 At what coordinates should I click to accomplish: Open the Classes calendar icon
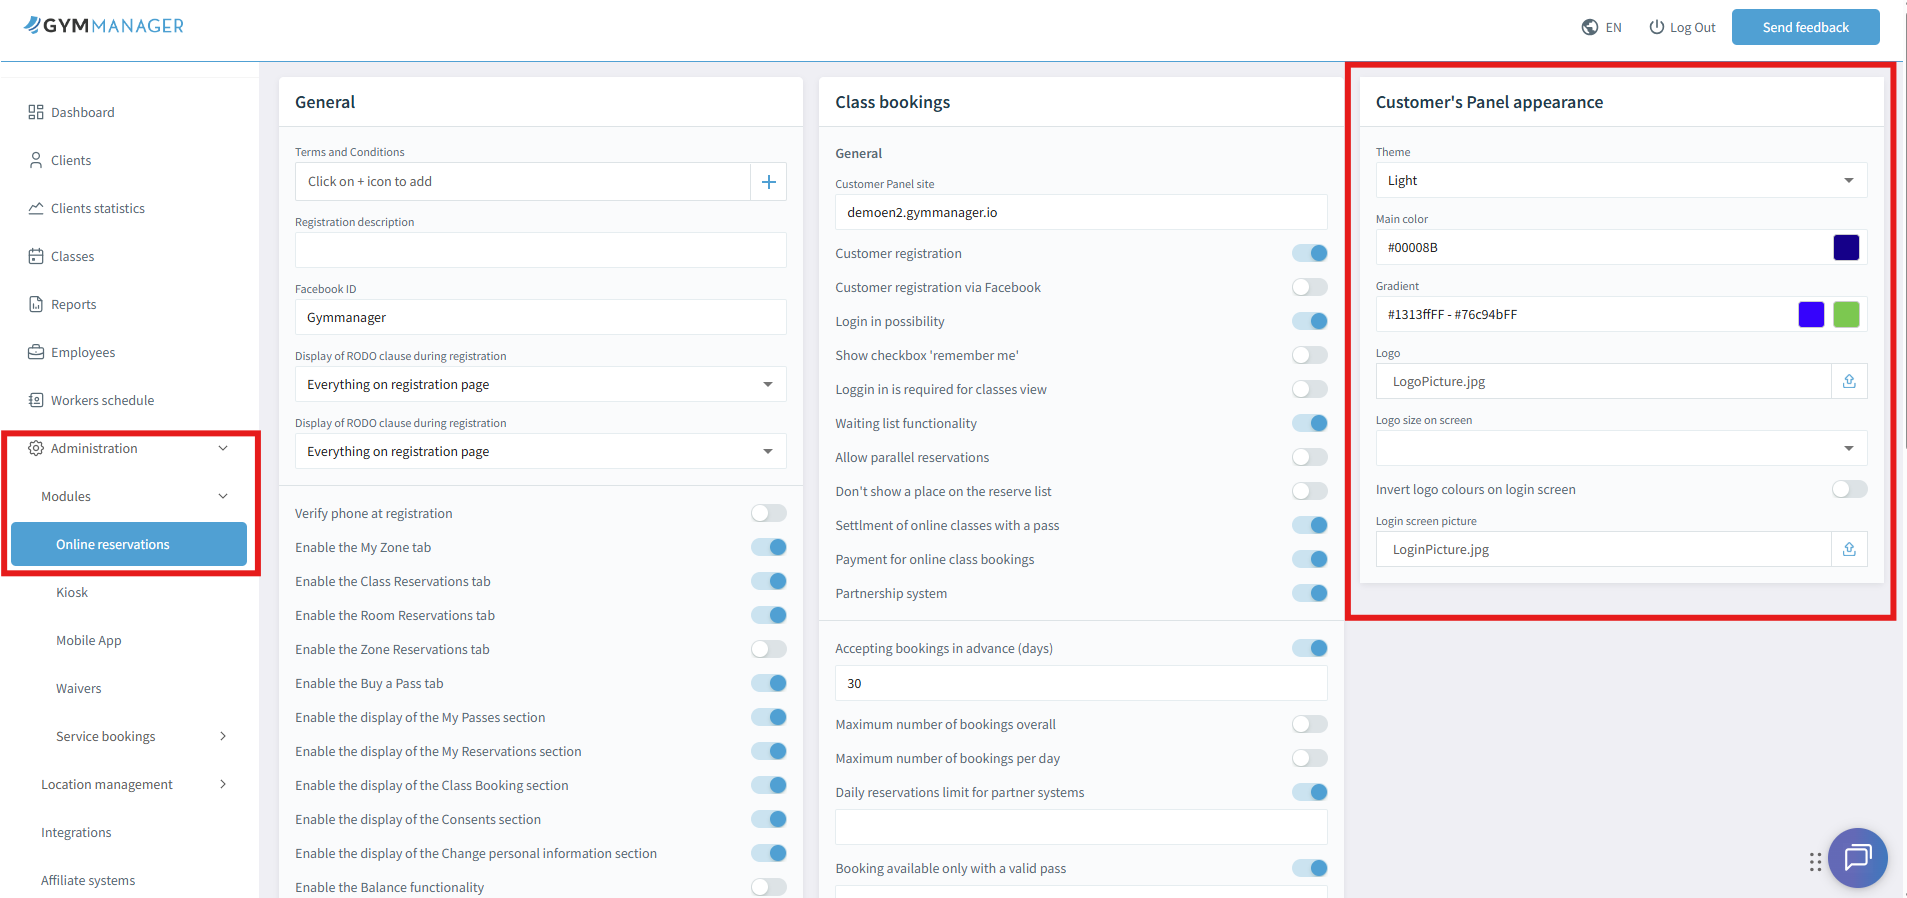(36, 256)
